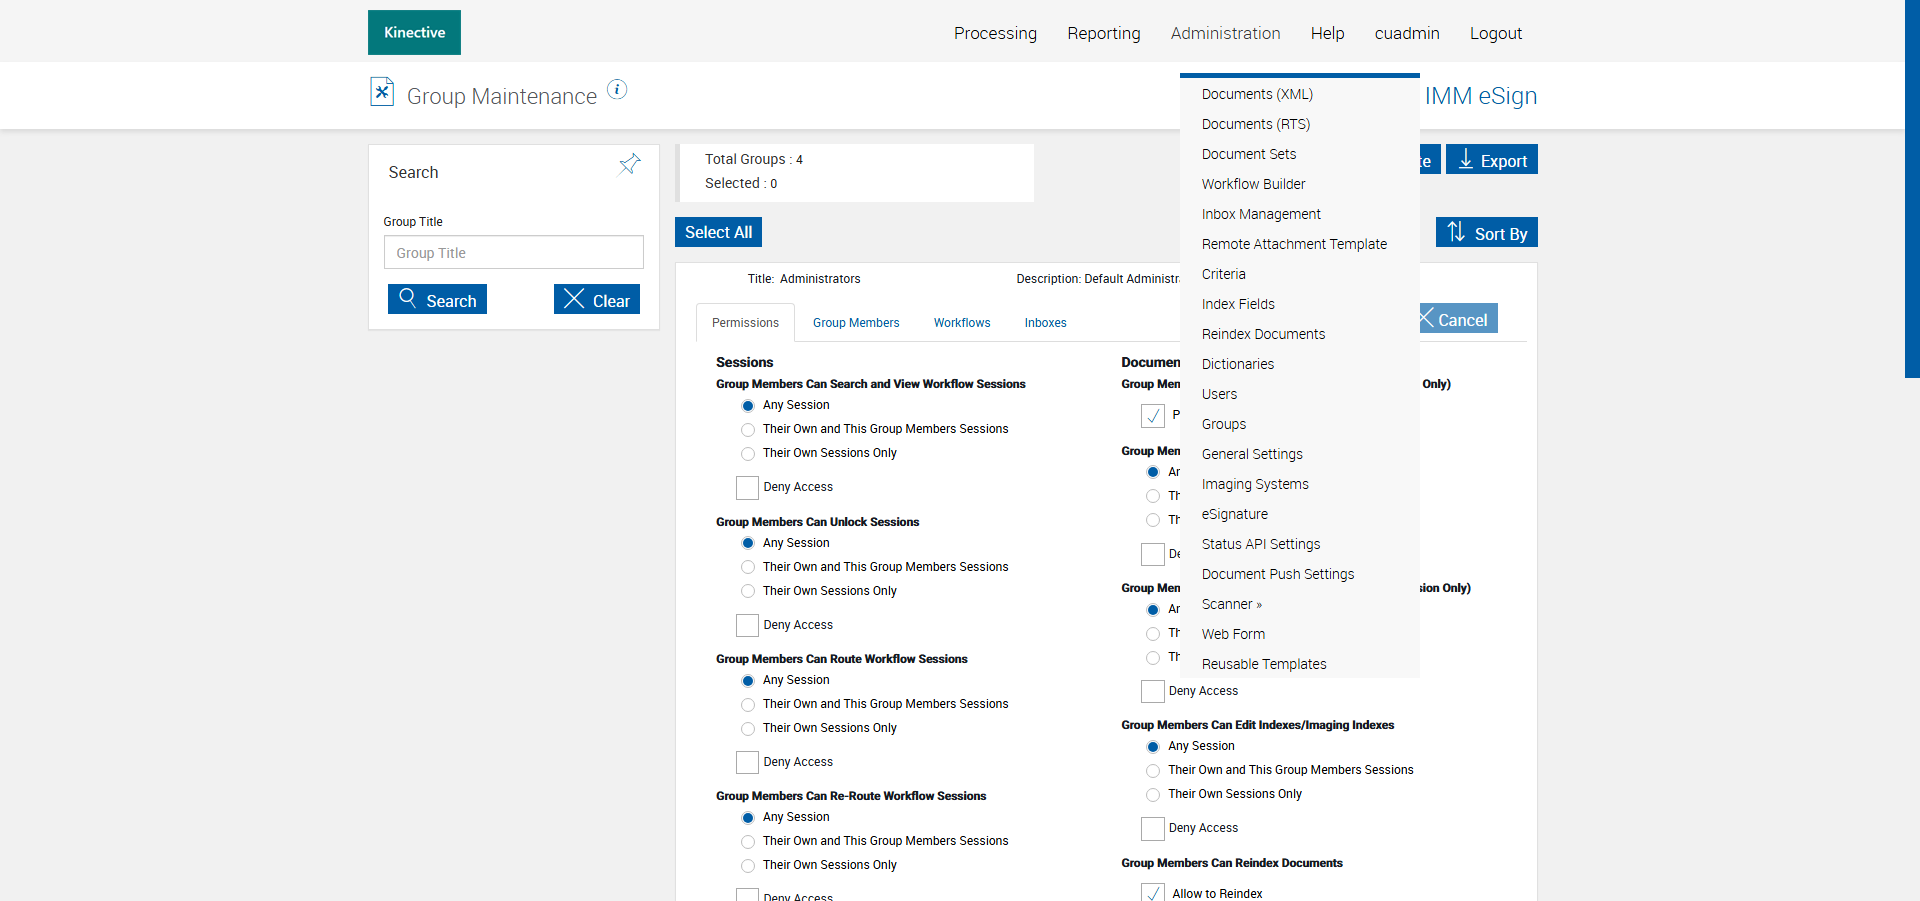Open the Administration menu
This screenshot has height=901, width=1920.
1225,33
